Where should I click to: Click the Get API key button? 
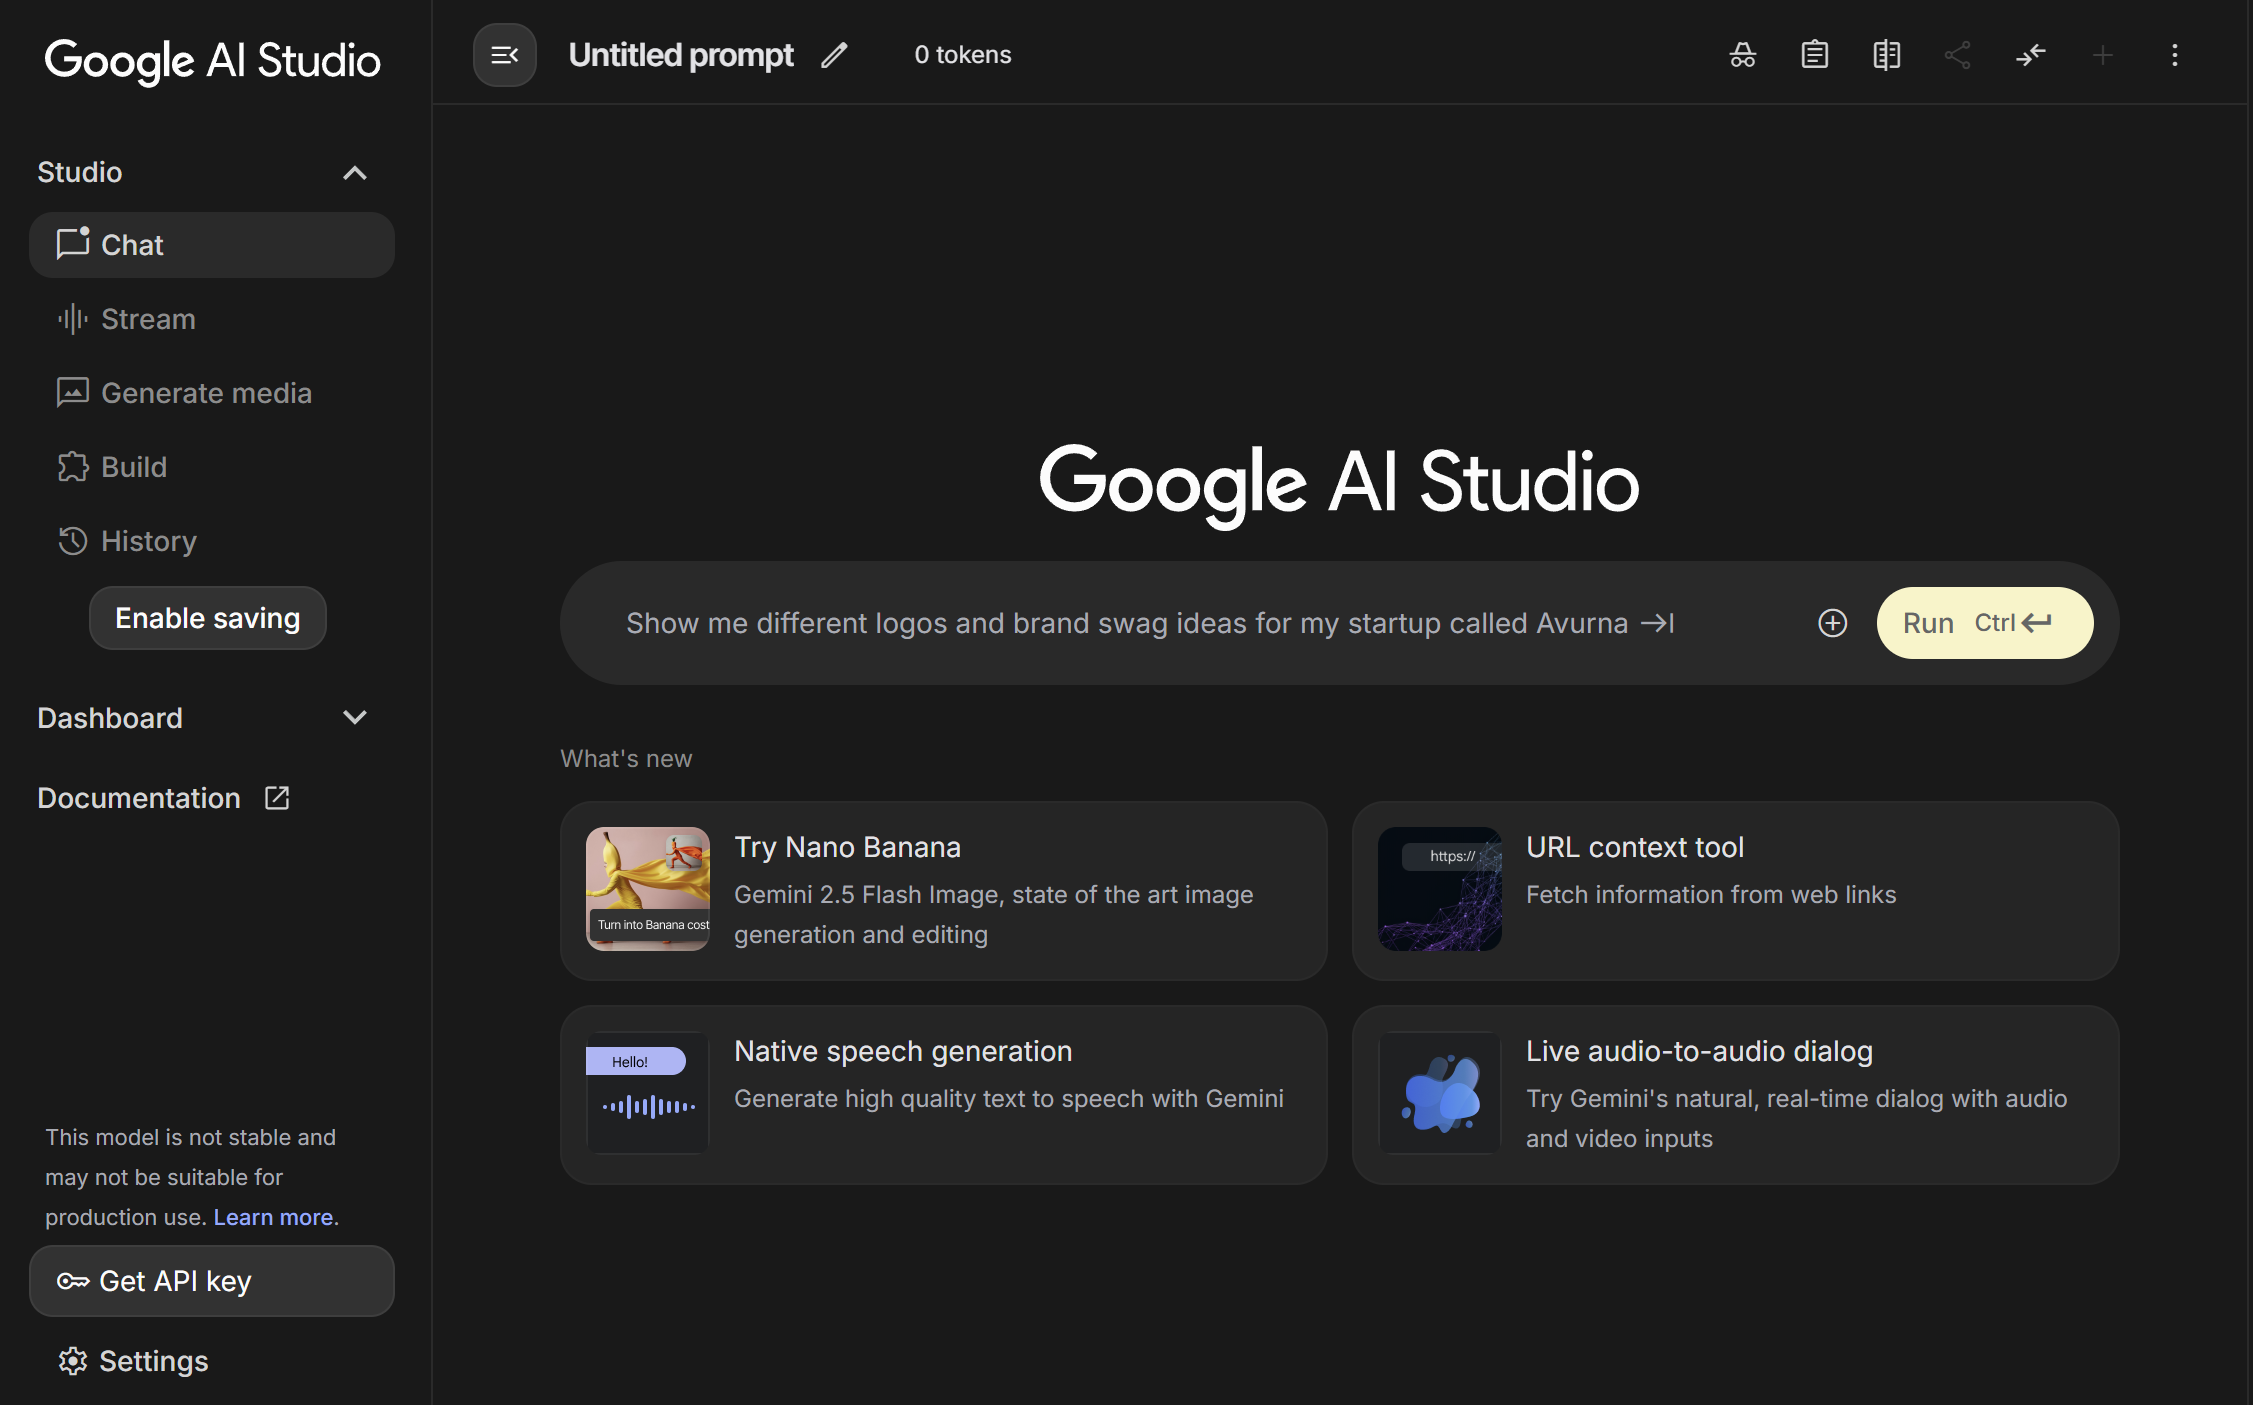212,1281
